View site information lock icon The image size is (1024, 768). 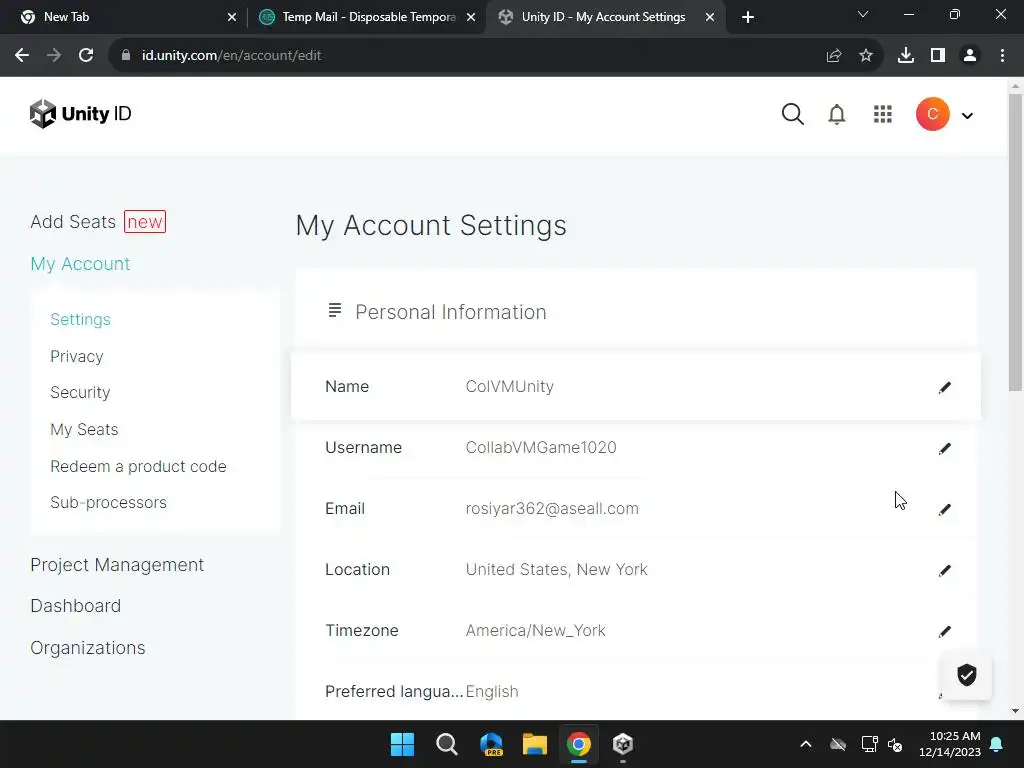(x=126, y=56)
